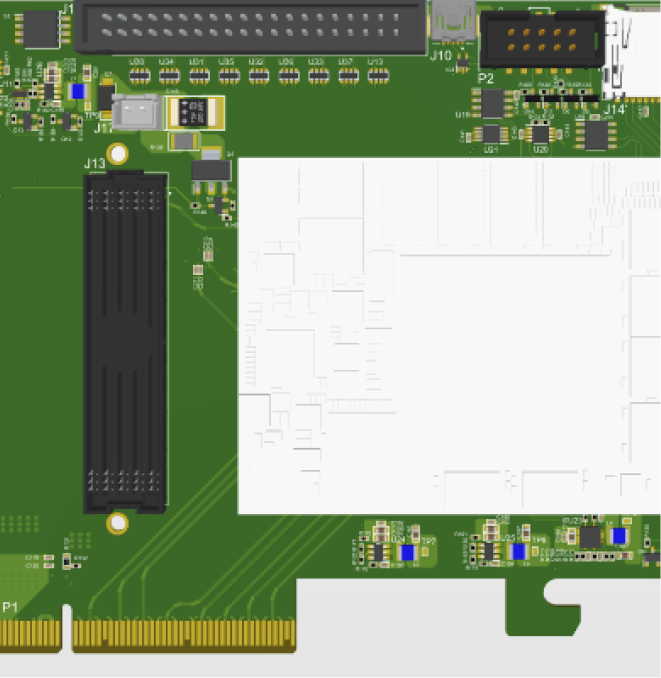Image resolution: width=661 pixels, height=678 pixels.
Task: Select the blue component at top-left
Action: [x=78, y=90]
